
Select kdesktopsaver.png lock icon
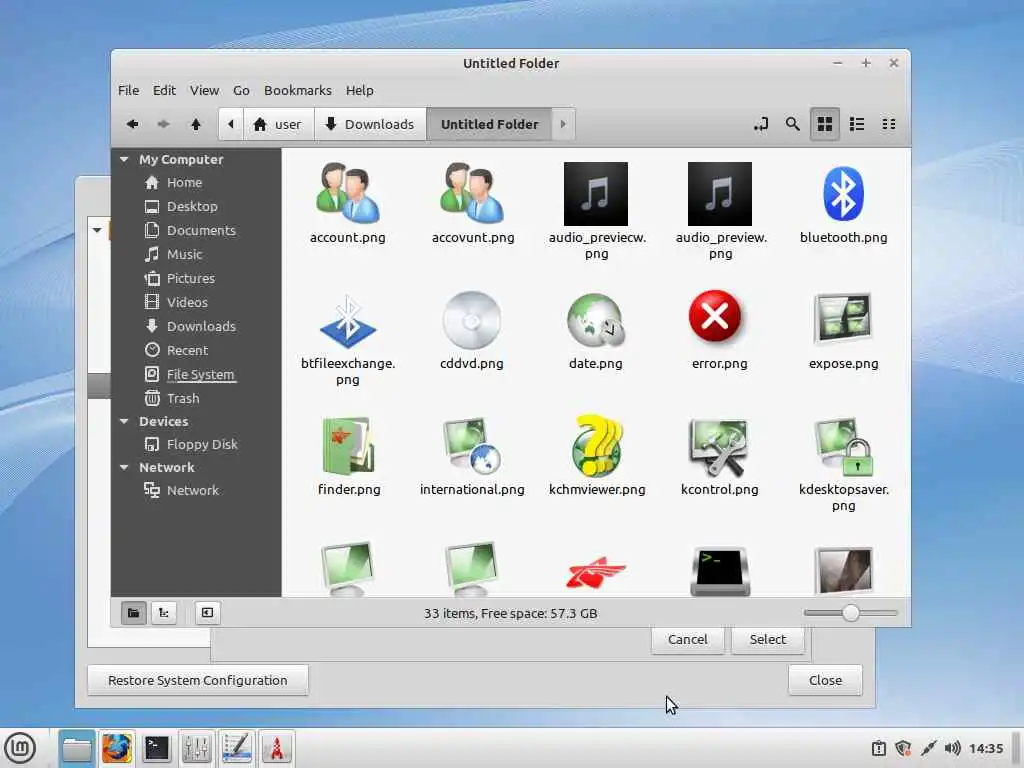pos(844,447)
